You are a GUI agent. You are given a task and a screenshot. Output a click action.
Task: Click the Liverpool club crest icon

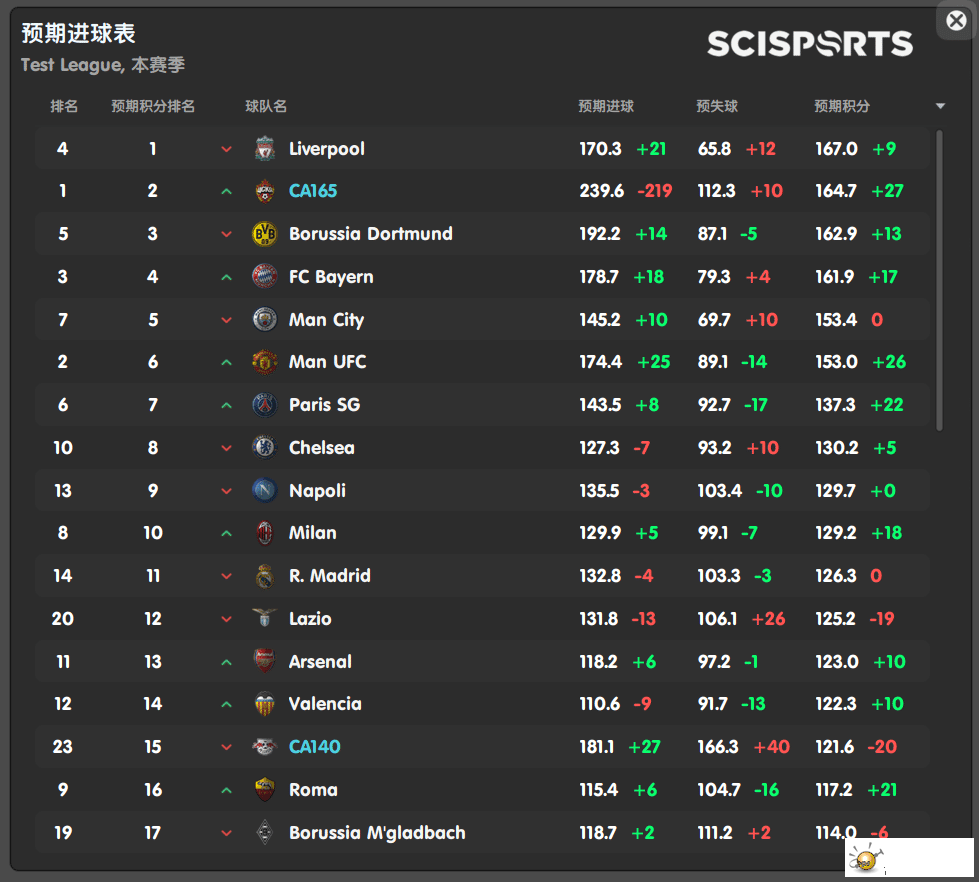tap(264, 149)
